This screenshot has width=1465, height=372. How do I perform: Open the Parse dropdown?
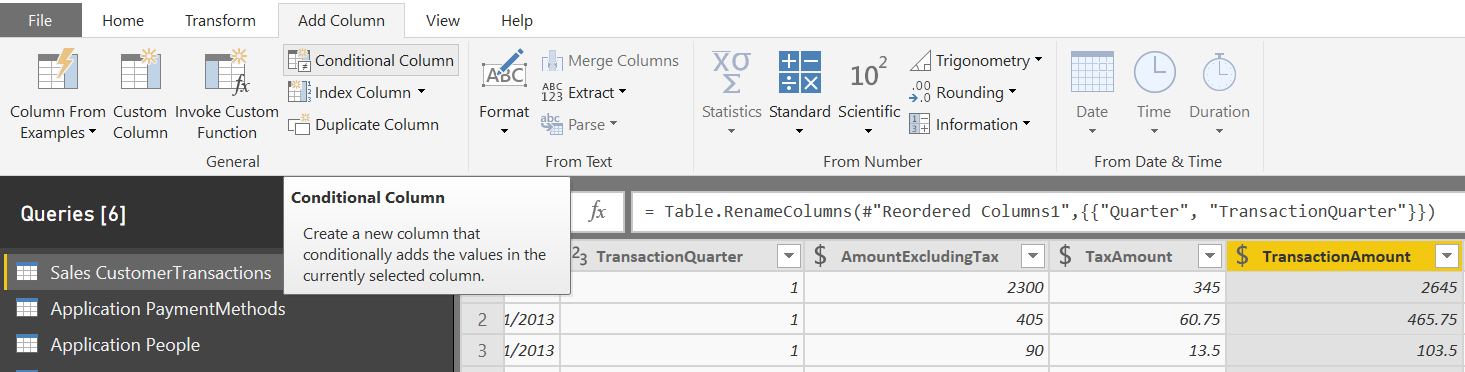tap(579, 124)
